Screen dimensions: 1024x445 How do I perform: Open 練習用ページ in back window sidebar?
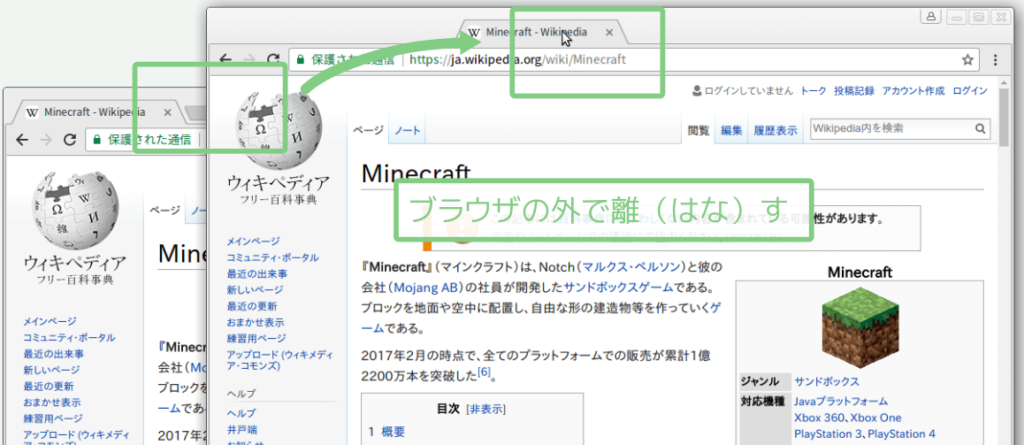pos(53,418)
